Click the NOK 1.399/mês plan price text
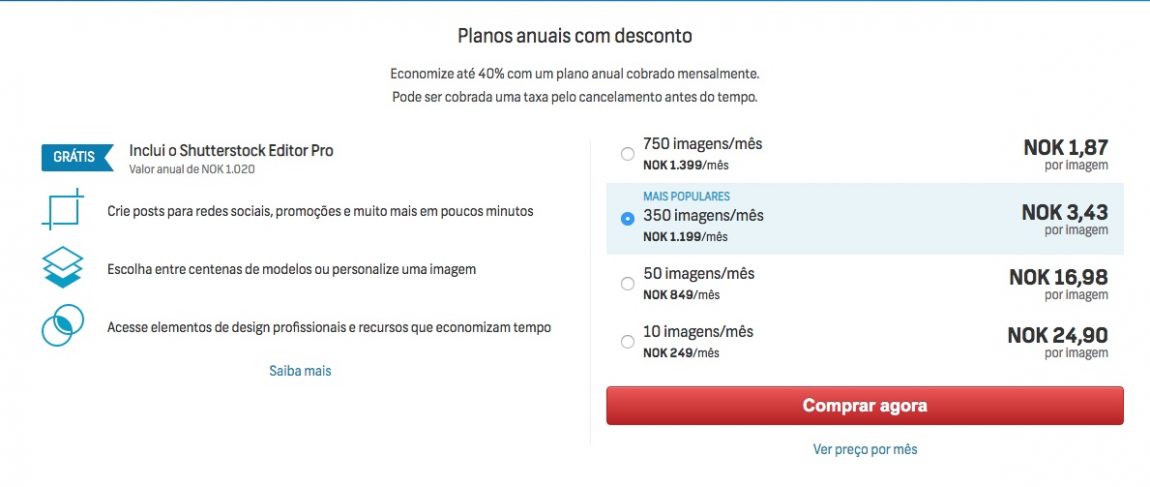 pyautogui.click(x=686, y=165)
